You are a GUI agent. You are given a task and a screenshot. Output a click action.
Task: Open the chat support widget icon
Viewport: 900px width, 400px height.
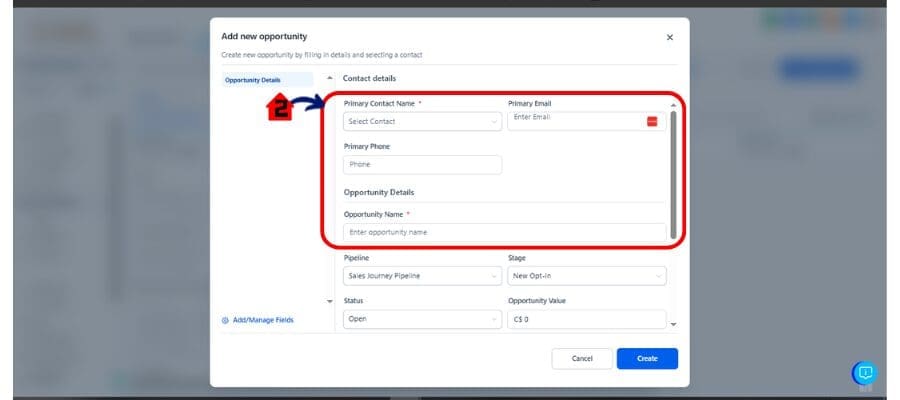865,373
